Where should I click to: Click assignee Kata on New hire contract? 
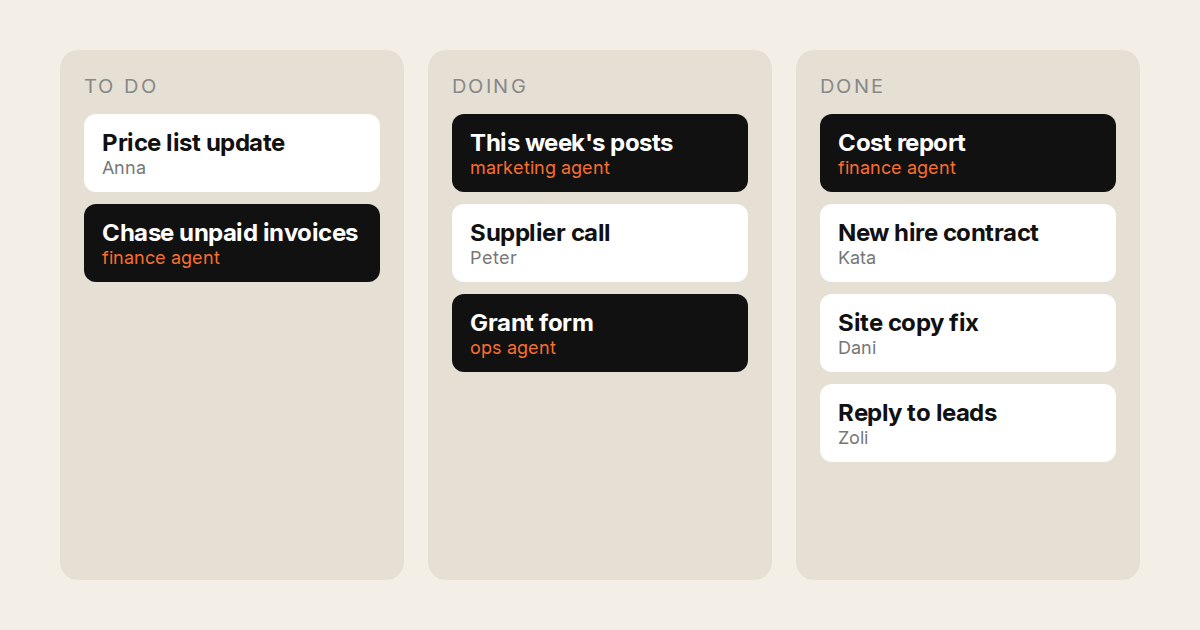(857, 258)
